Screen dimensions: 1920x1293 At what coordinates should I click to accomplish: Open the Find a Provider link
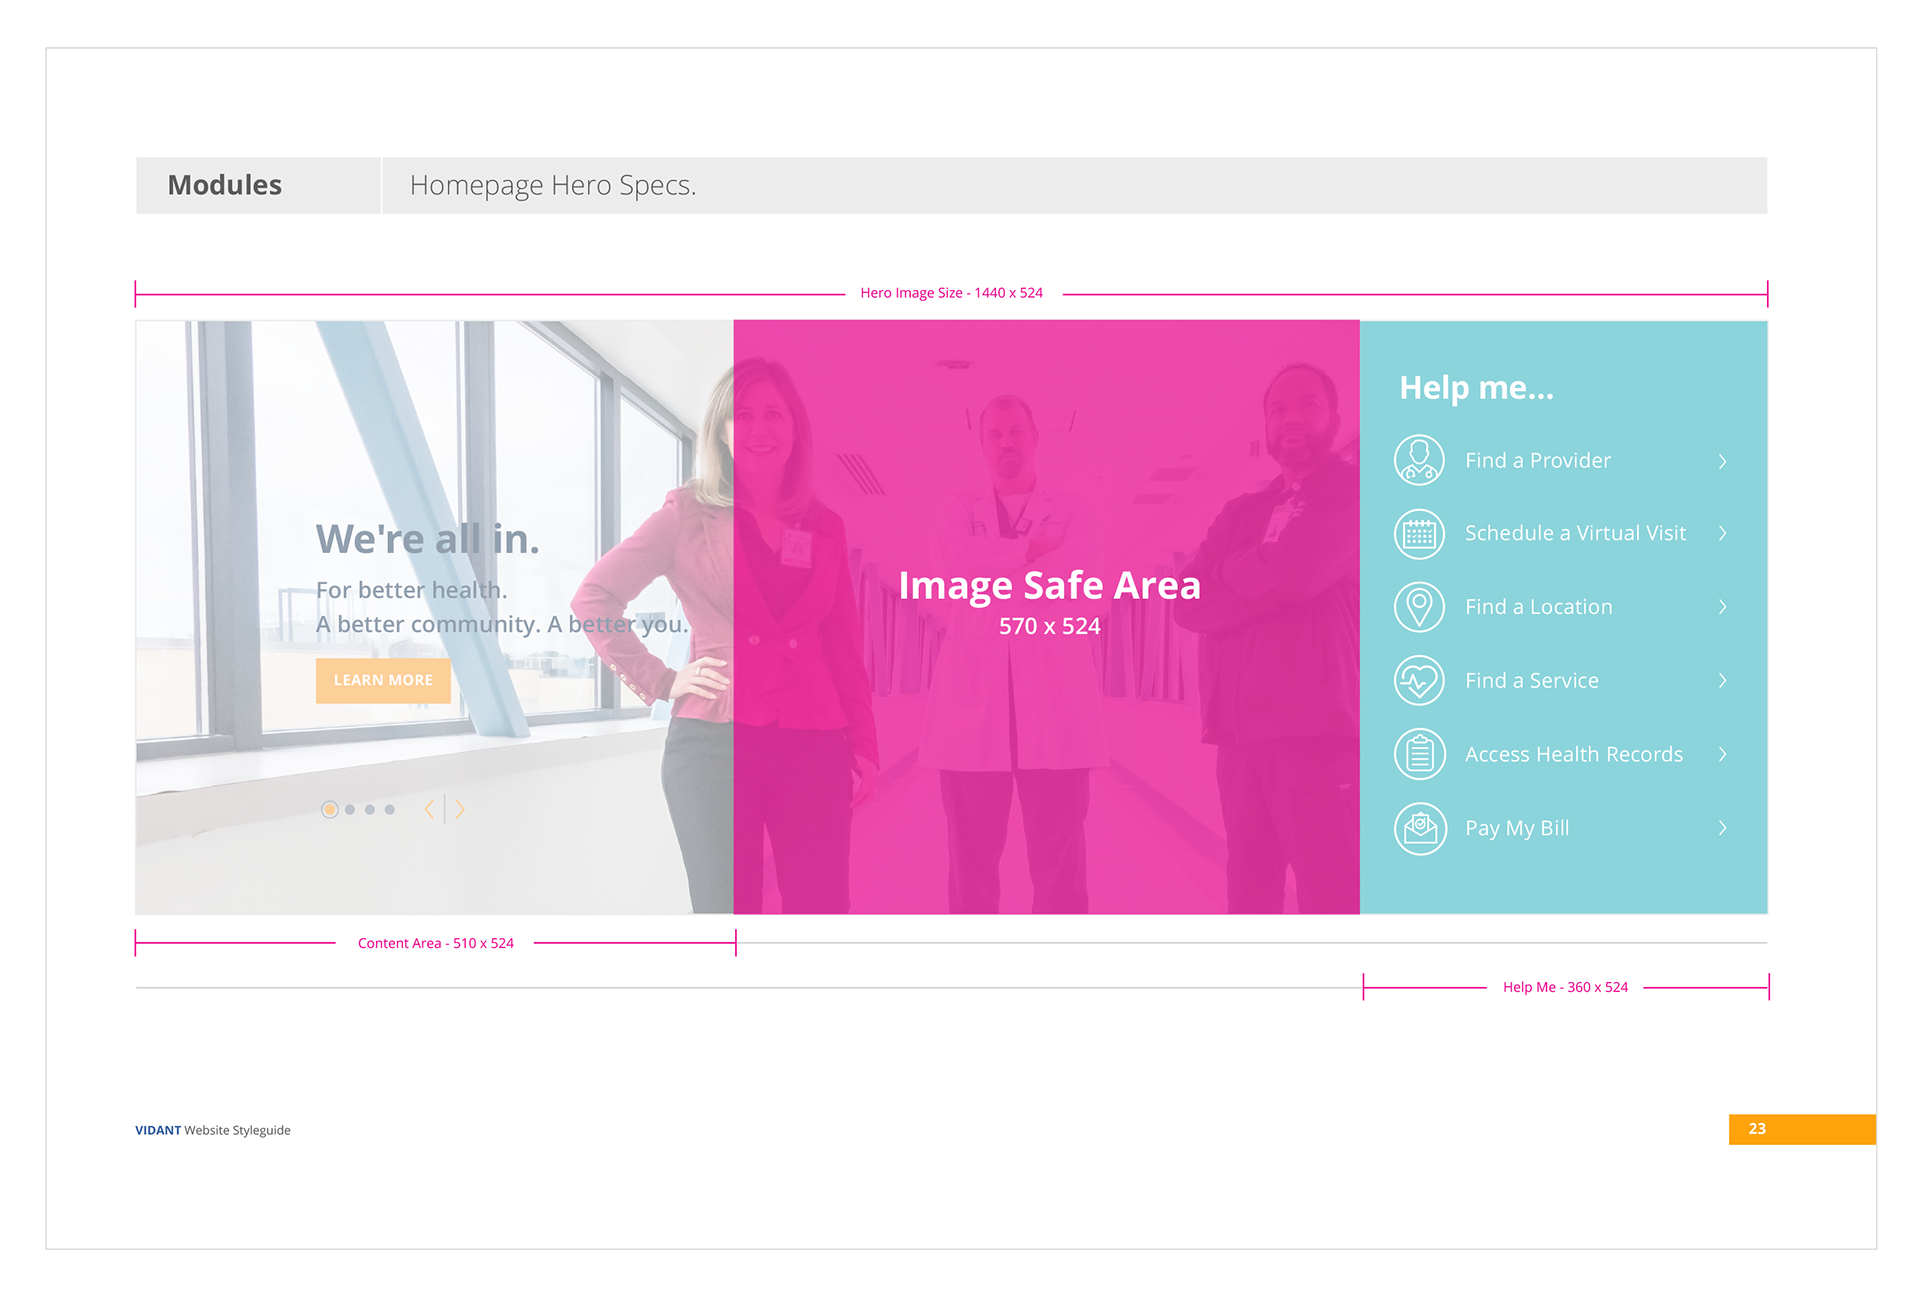point(1538,460)
